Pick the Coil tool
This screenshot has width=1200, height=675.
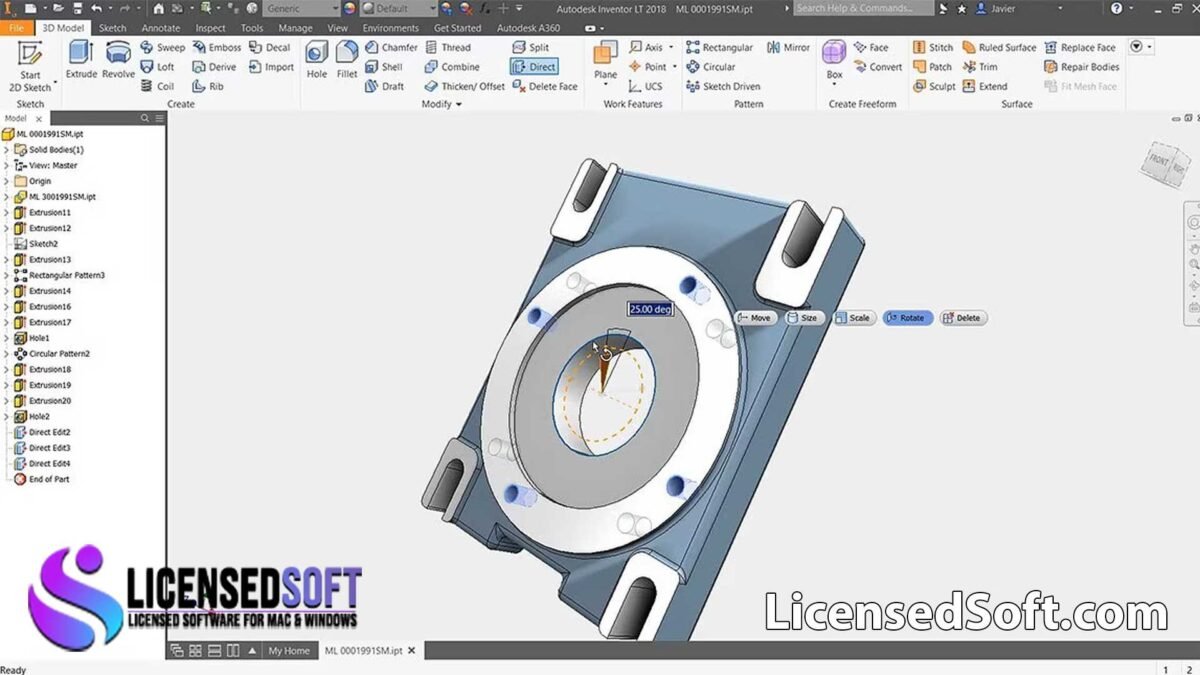(158, 86)
